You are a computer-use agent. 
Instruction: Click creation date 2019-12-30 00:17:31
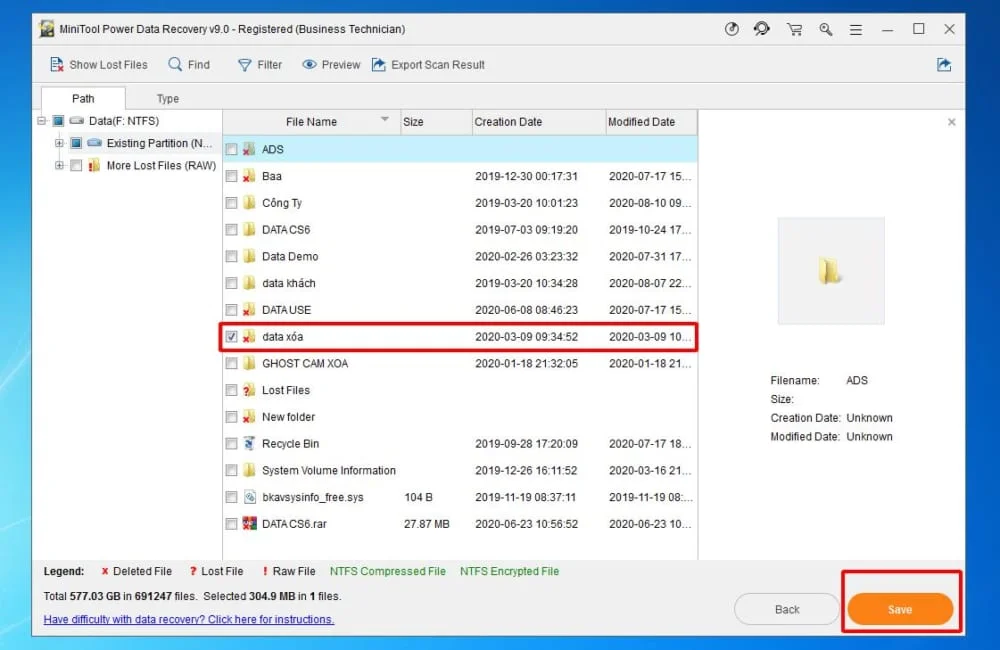click(x=526, y=176)
